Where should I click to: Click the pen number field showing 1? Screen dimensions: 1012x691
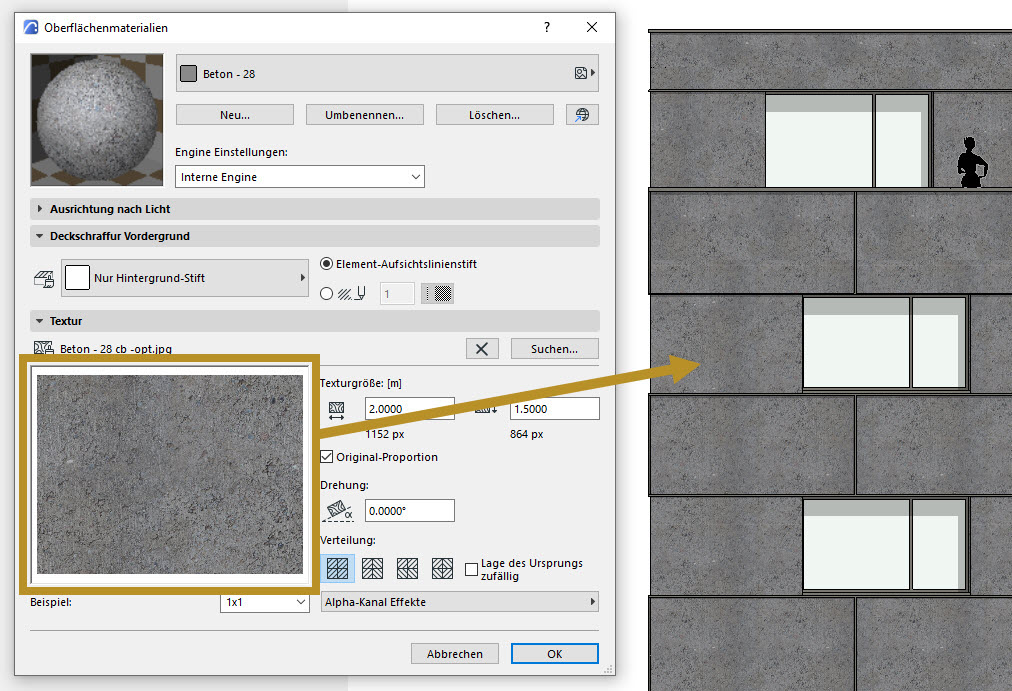pos(397,294)
